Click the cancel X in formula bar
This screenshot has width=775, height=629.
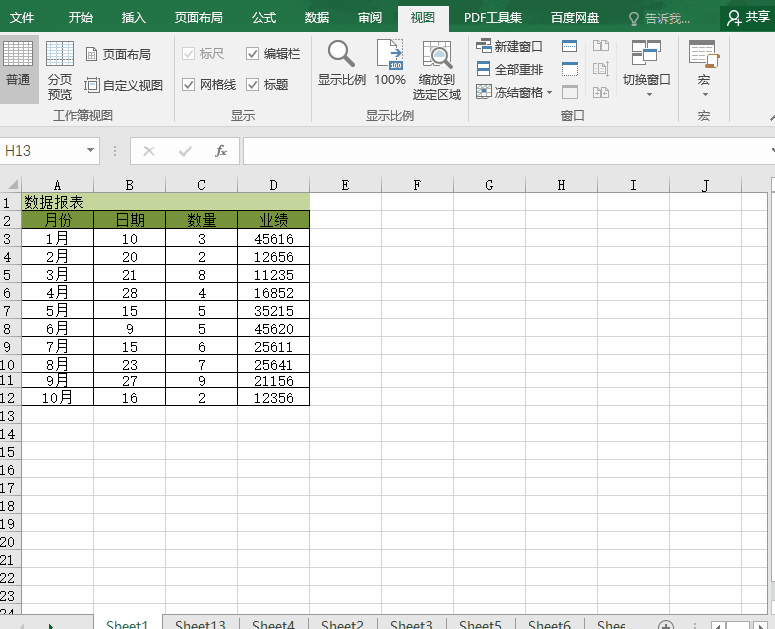click(x=149, y=151)
